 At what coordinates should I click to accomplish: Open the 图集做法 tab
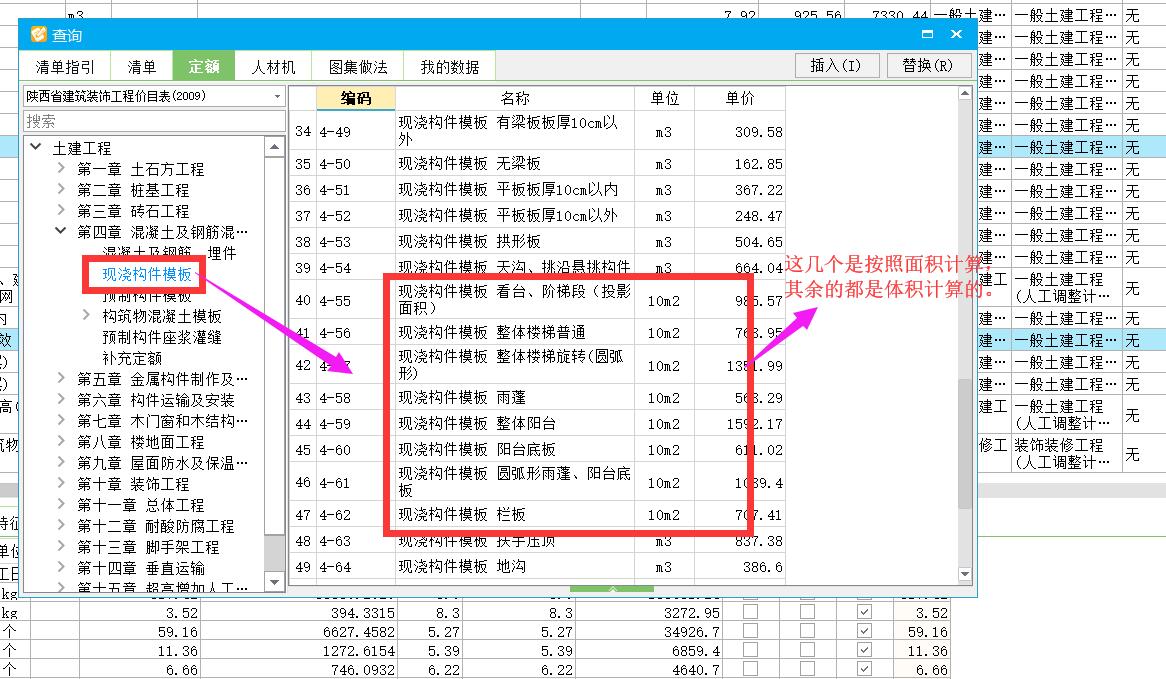click(x=358, y=67)
